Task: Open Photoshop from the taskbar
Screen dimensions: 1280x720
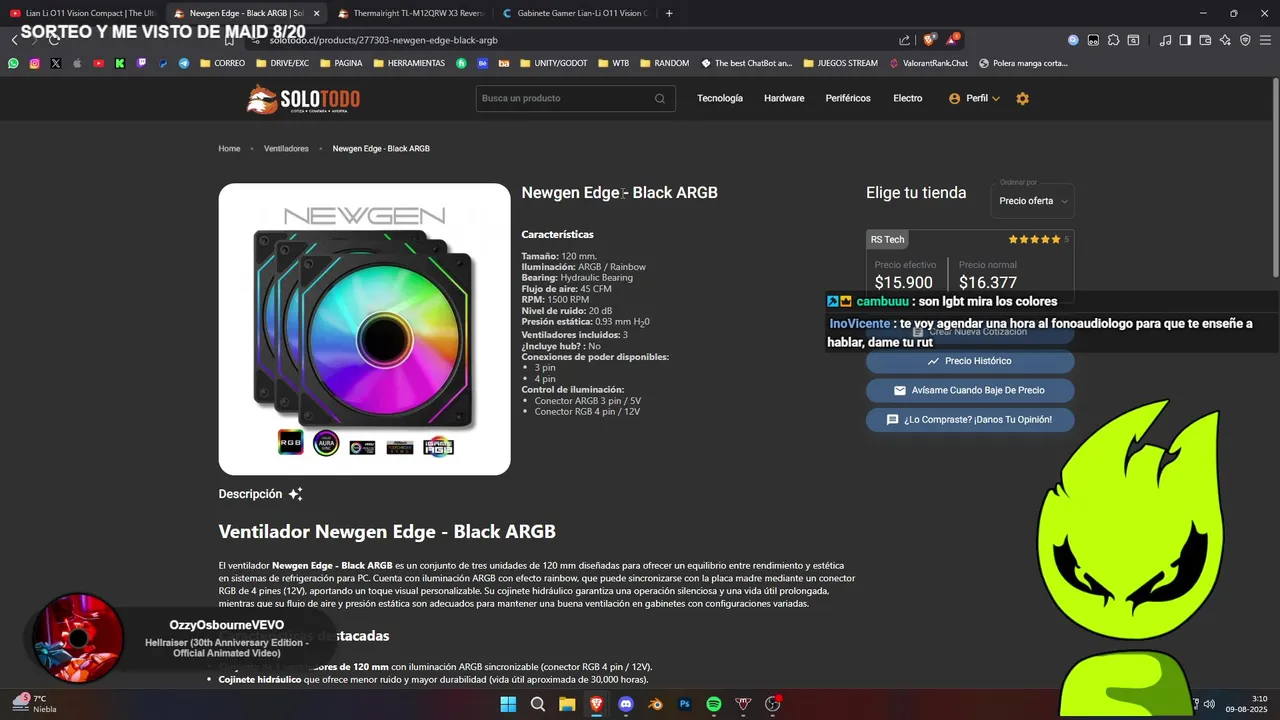Action: pos(685,704)
